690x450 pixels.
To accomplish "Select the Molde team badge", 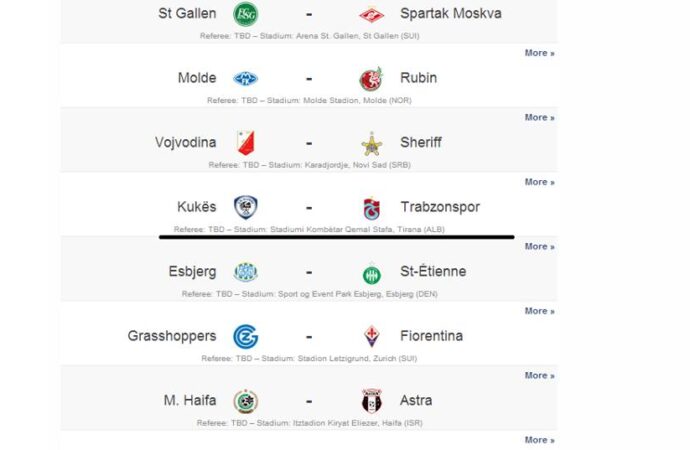I will pyautogui.click(x=246, y=79).
